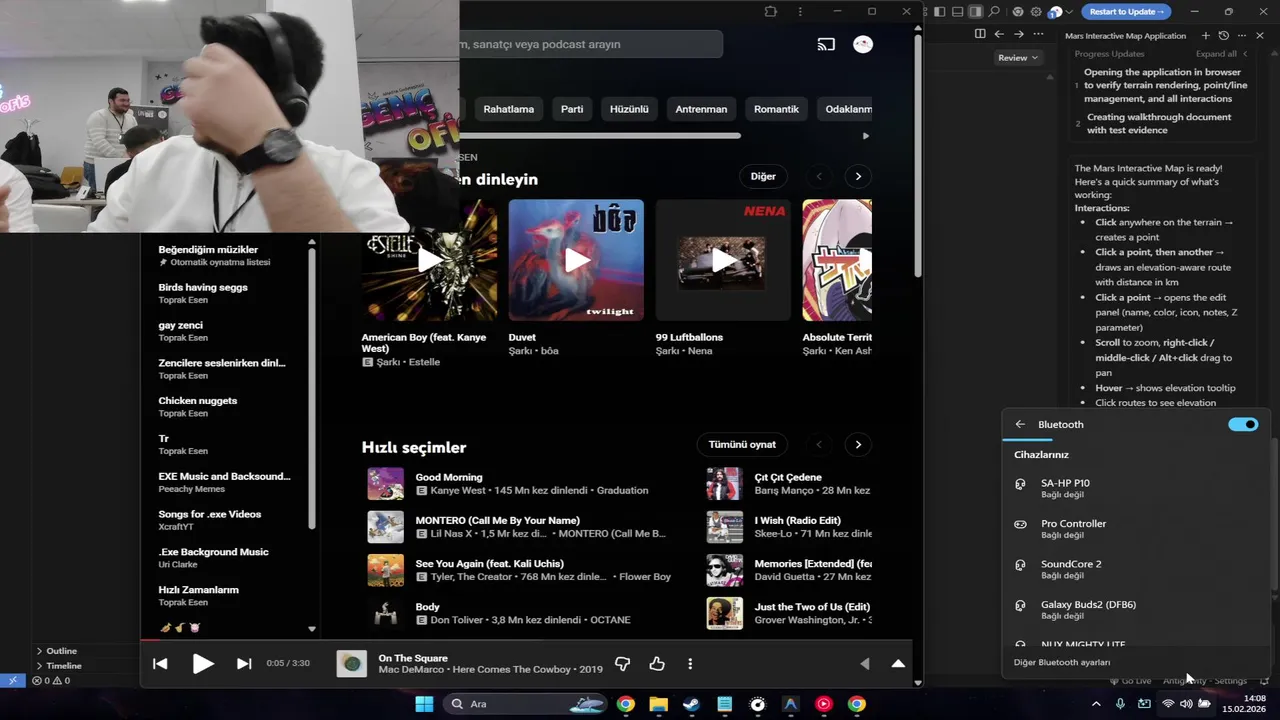
Task: Connect the Pro Controller Bluetooth device
Action: point(1138,528)
